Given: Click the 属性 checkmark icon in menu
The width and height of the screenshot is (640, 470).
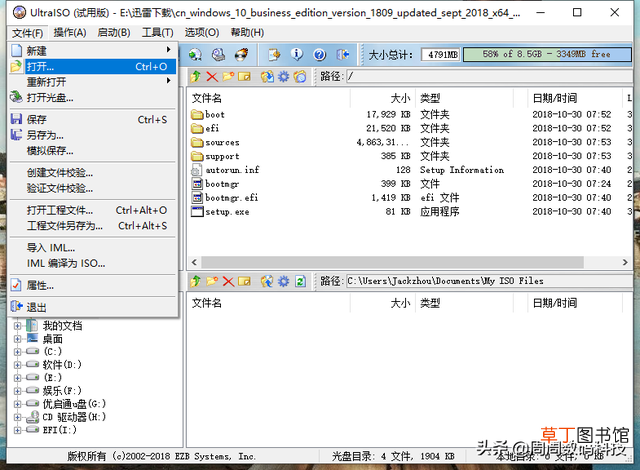Looking at the screenshot, I should pyautogui.click(x=16, y=285).
